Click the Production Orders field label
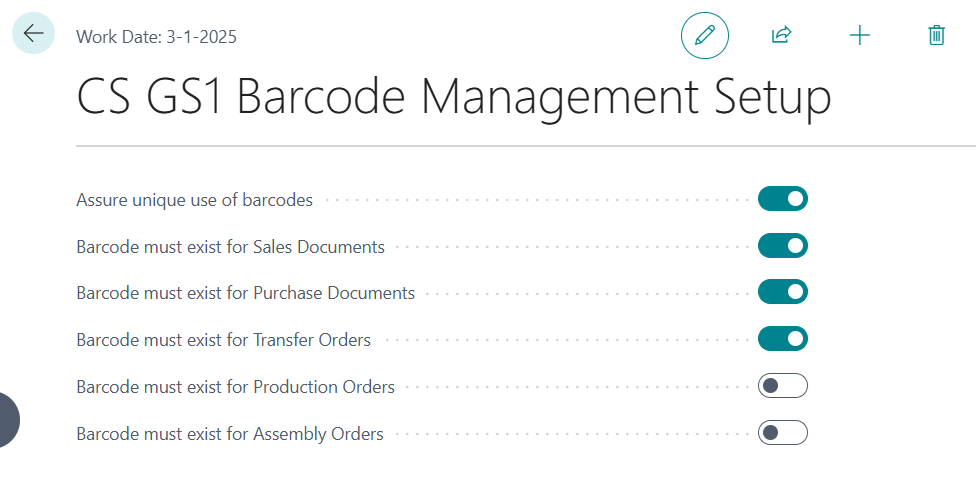Viewport: 976px width, 493px height. point(235,387)
